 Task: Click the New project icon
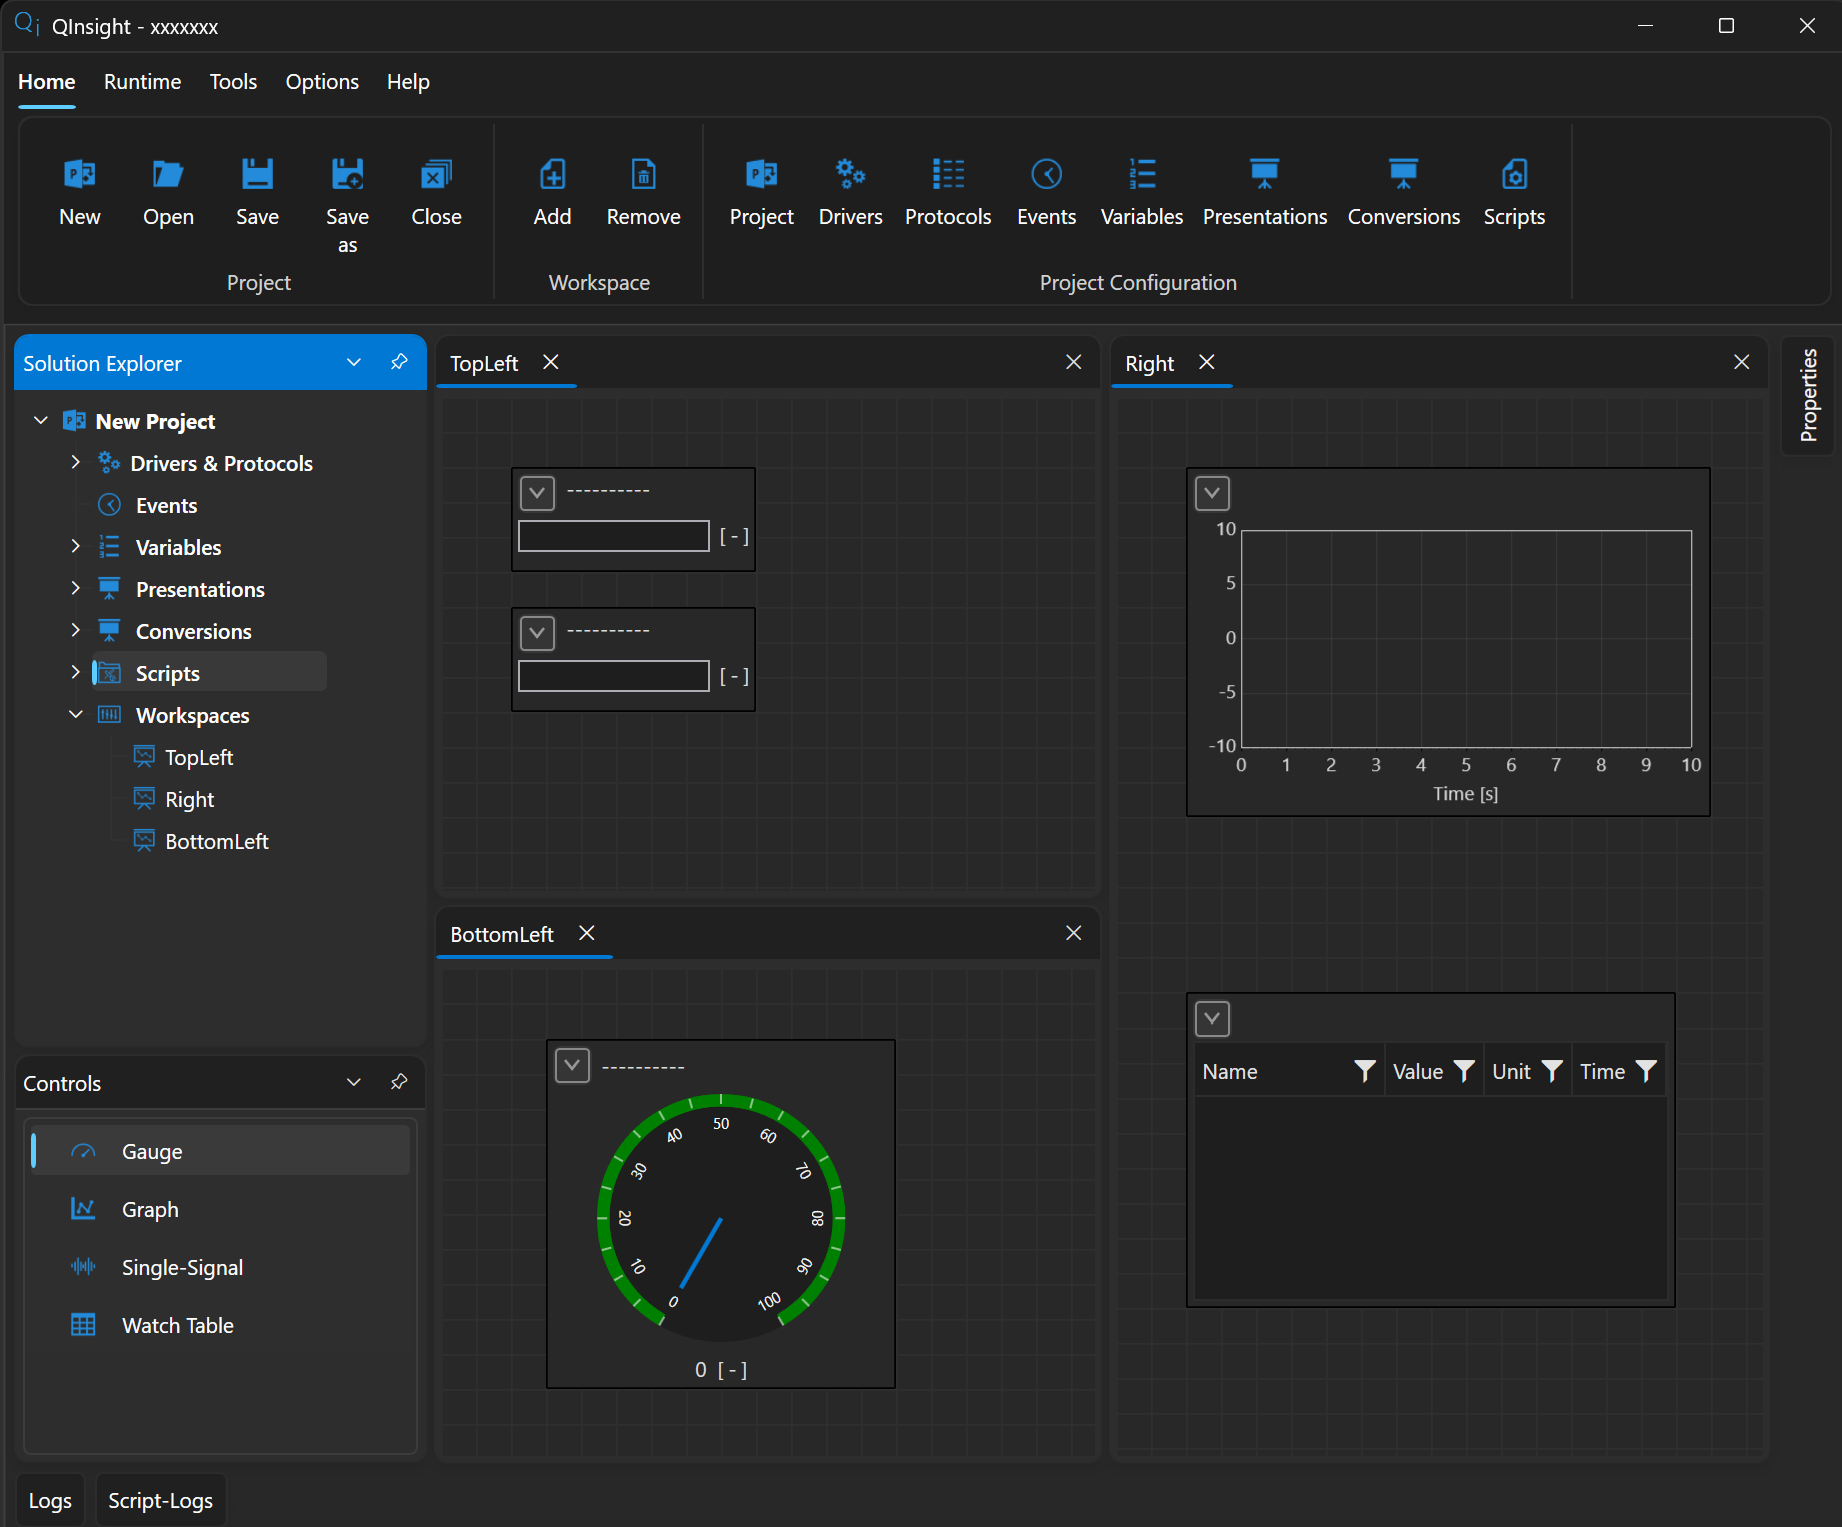coord(80,175)
